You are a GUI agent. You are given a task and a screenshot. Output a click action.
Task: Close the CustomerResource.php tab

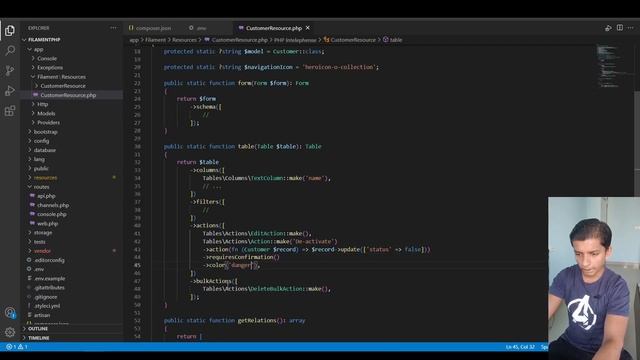[308, 28]
